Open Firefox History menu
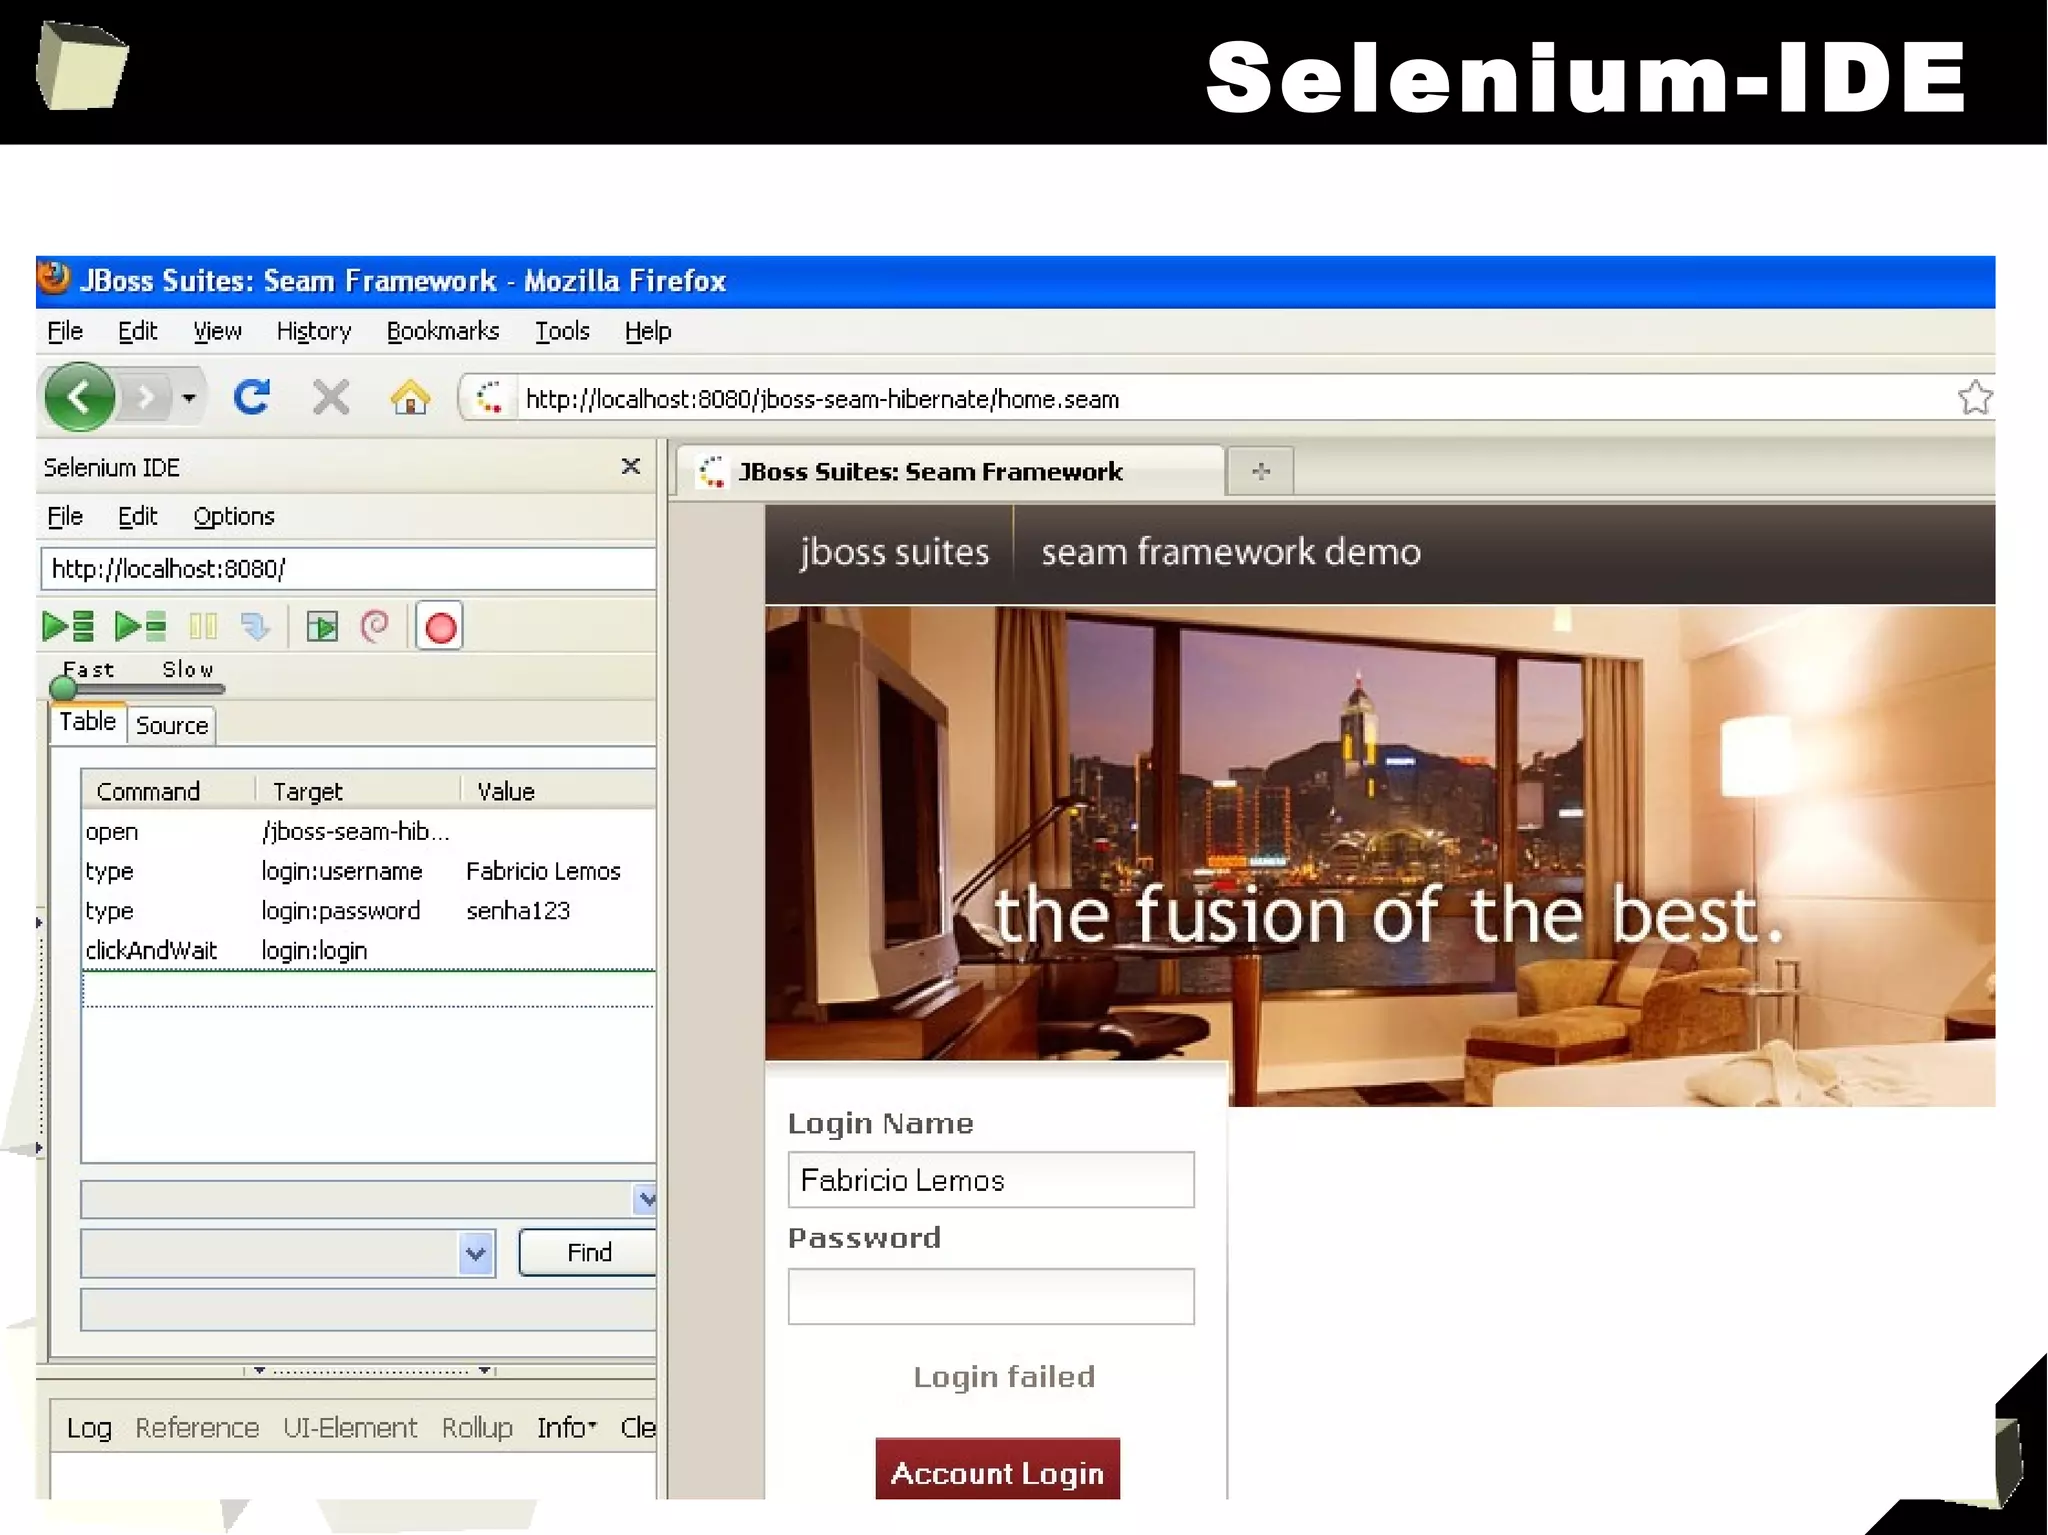 (314, 331)
